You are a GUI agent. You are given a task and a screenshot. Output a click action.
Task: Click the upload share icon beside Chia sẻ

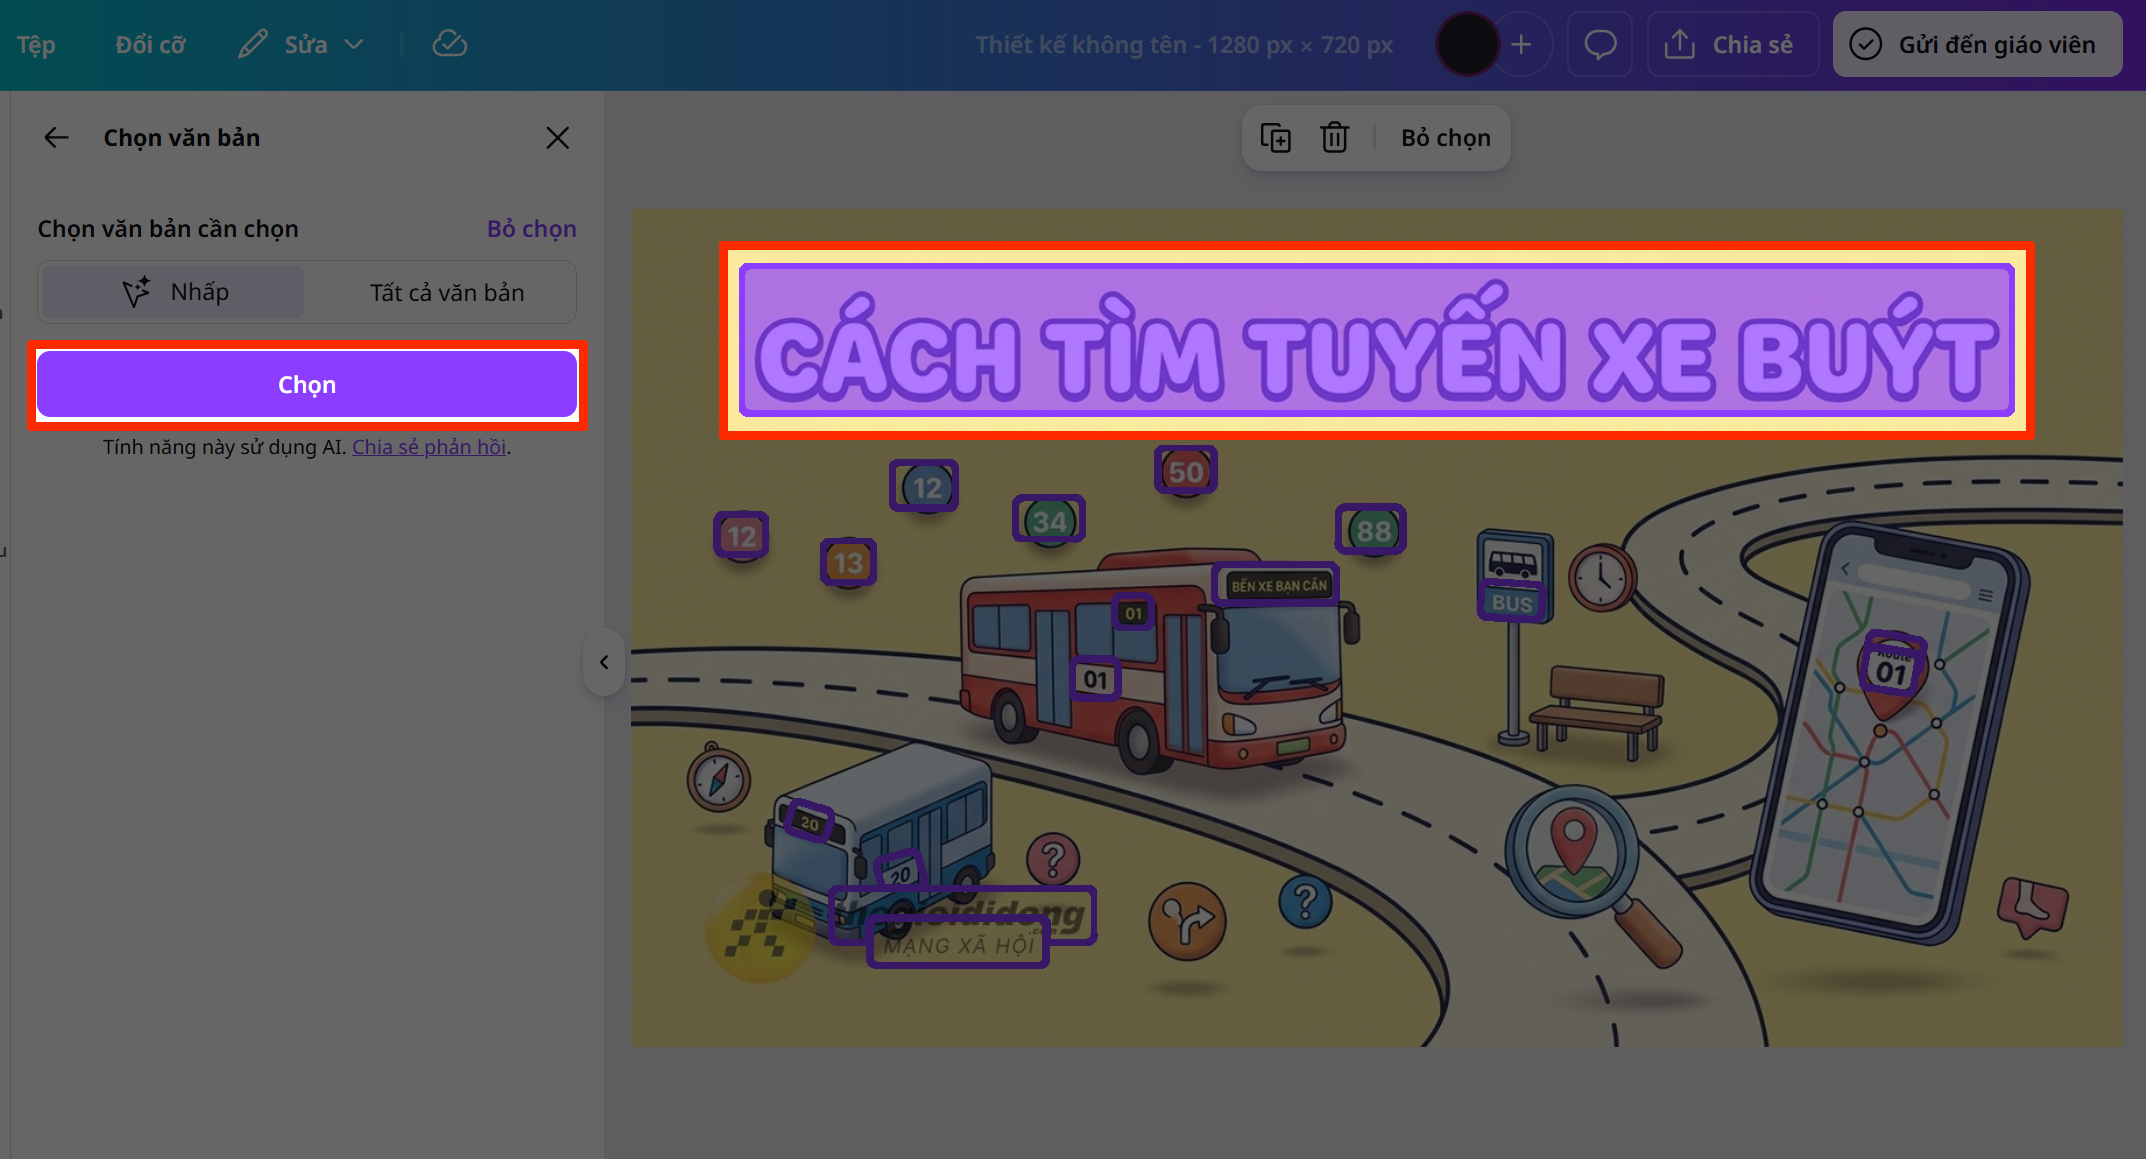tap(1682, 43)
